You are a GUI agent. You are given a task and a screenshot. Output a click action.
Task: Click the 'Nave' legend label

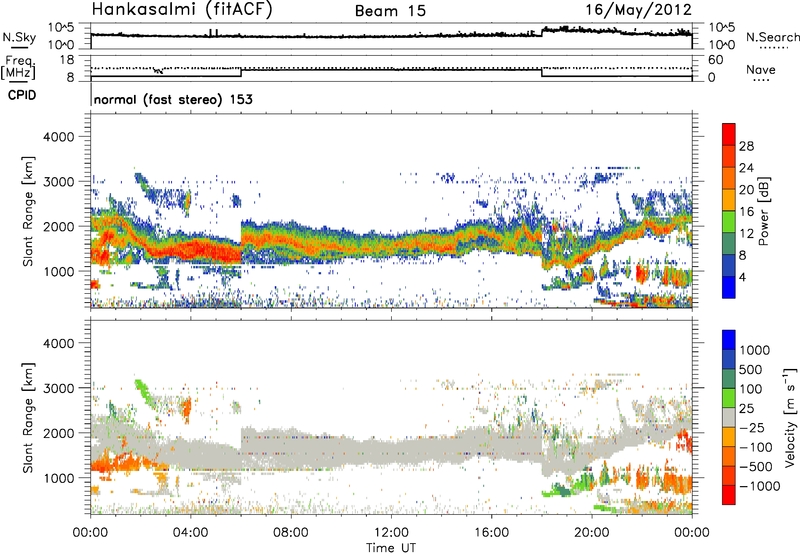[761, 70]
